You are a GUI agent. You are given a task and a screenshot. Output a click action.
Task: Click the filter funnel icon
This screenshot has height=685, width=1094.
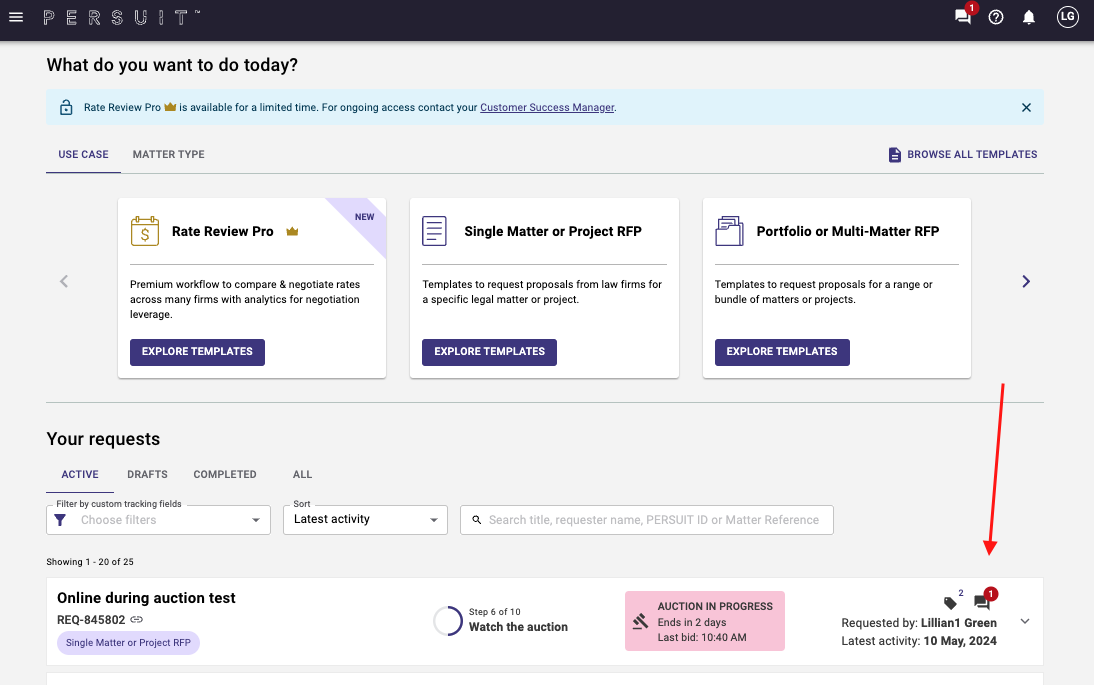point(60,520)
